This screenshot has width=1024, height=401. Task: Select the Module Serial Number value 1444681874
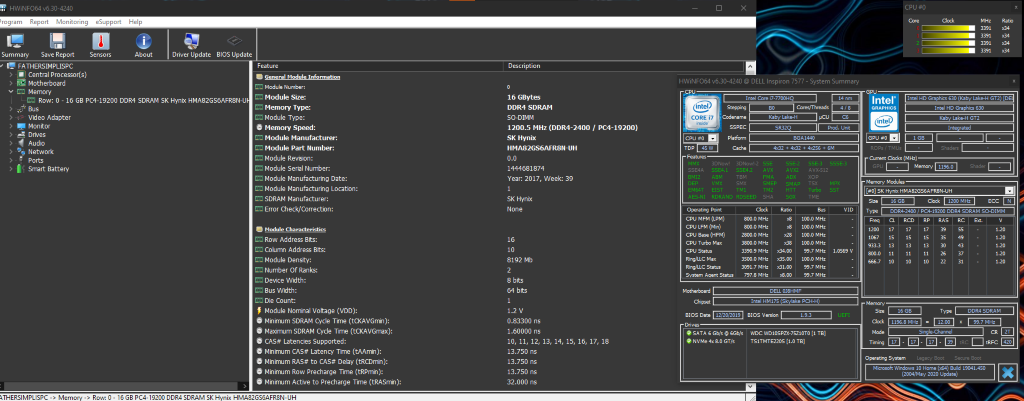click(x=526, y=168)
